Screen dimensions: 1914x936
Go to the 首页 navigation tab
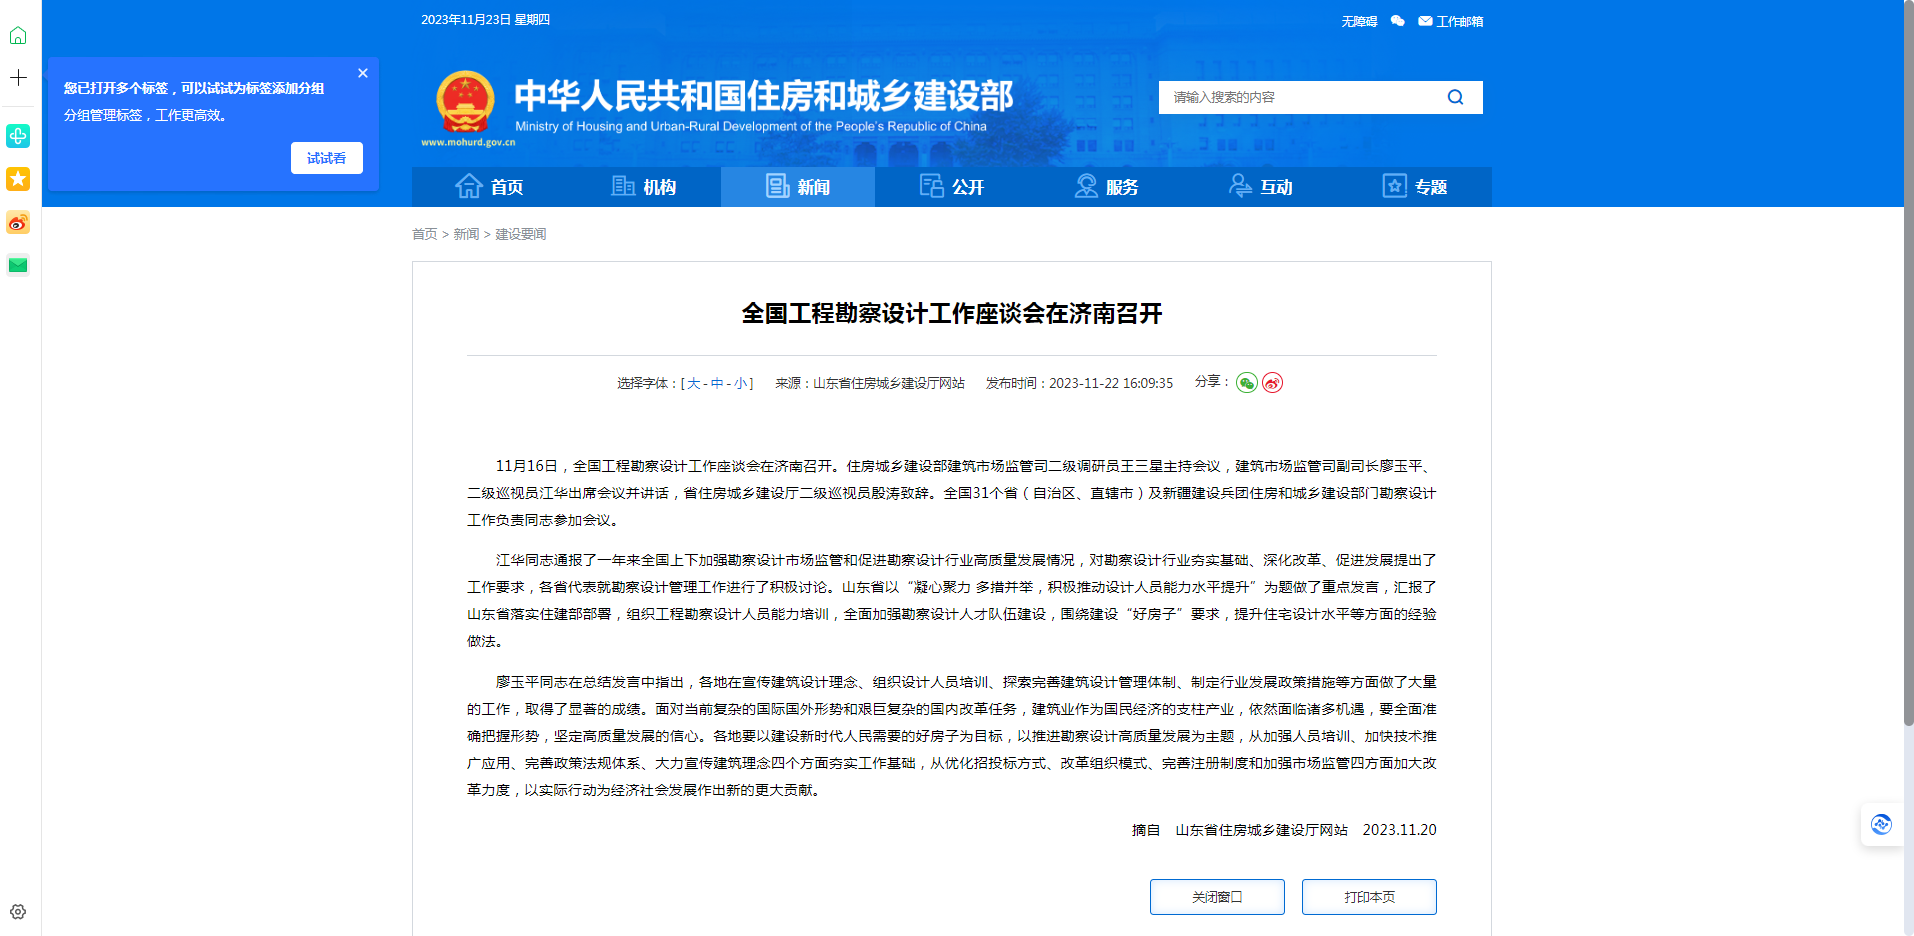pos(489,187)
